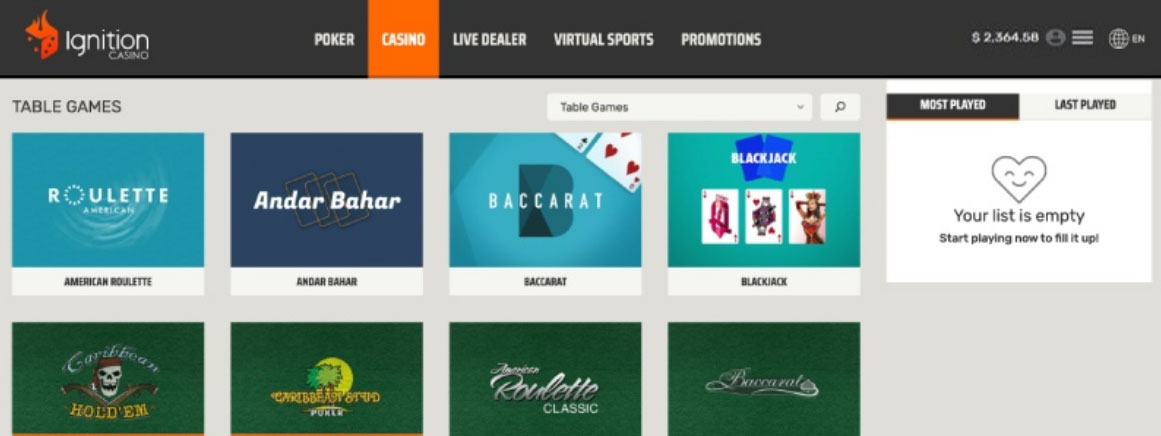Image resolution: width=1161 pixels, height=436 pixels.
Task: Expand the Table Games dropdown
Action: 679,107
